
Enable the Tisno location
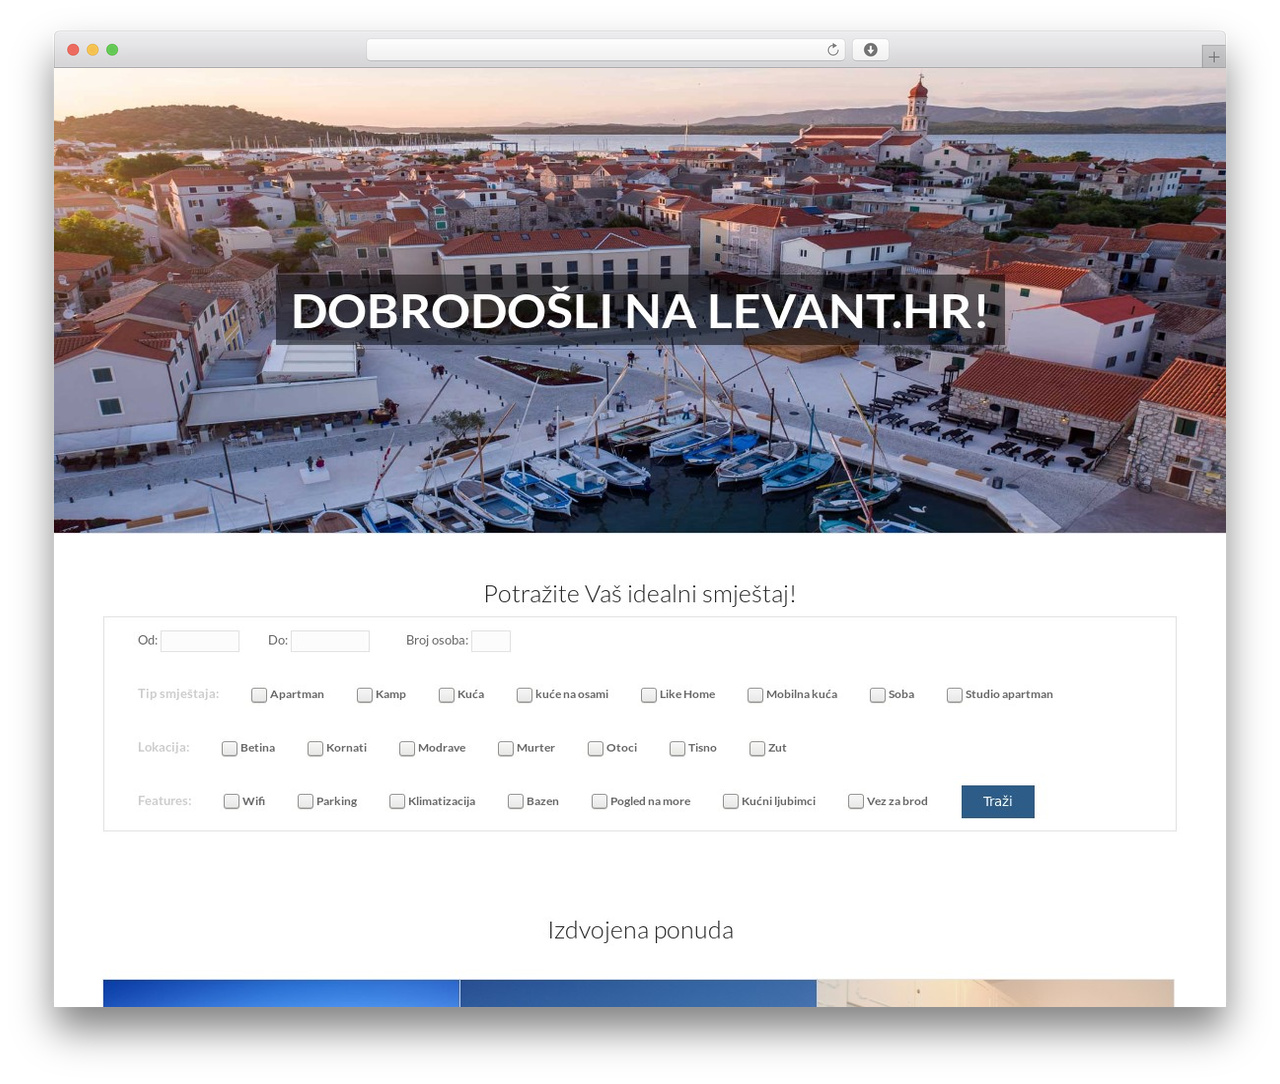click(678, 749)
